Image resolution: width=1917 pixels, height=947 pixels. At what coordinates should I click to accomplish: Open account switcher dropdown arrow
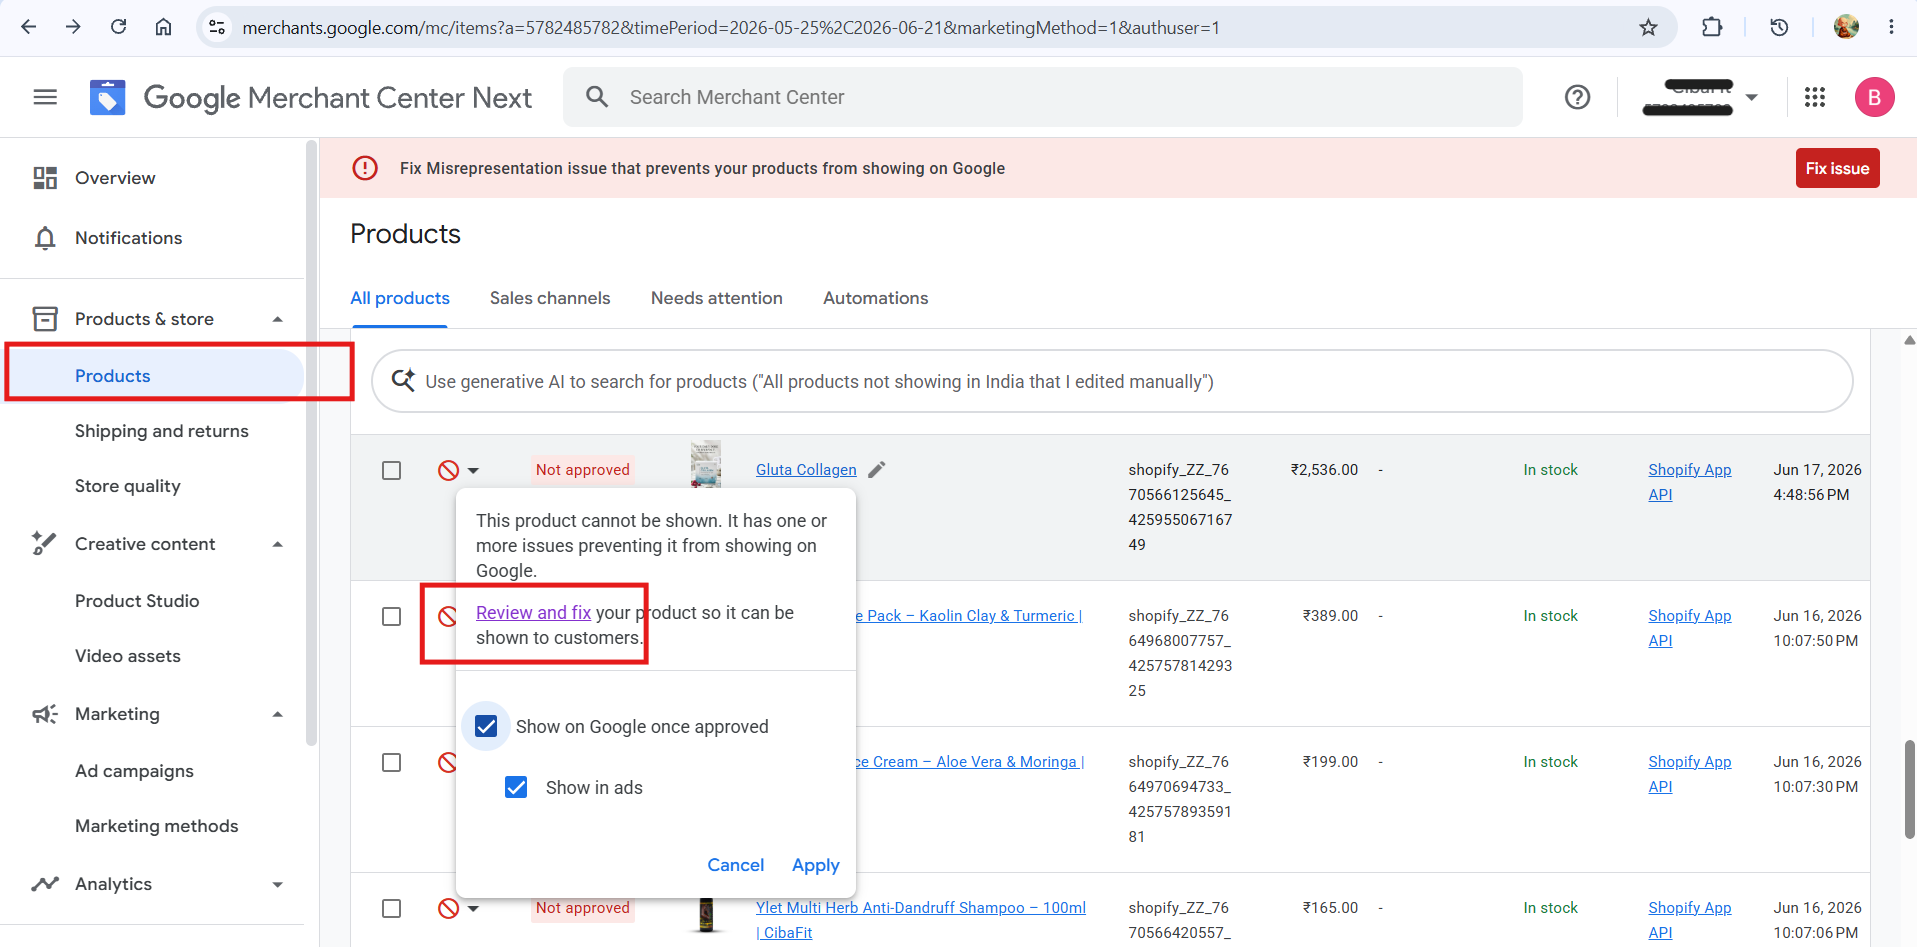(x=1751, y=97)
